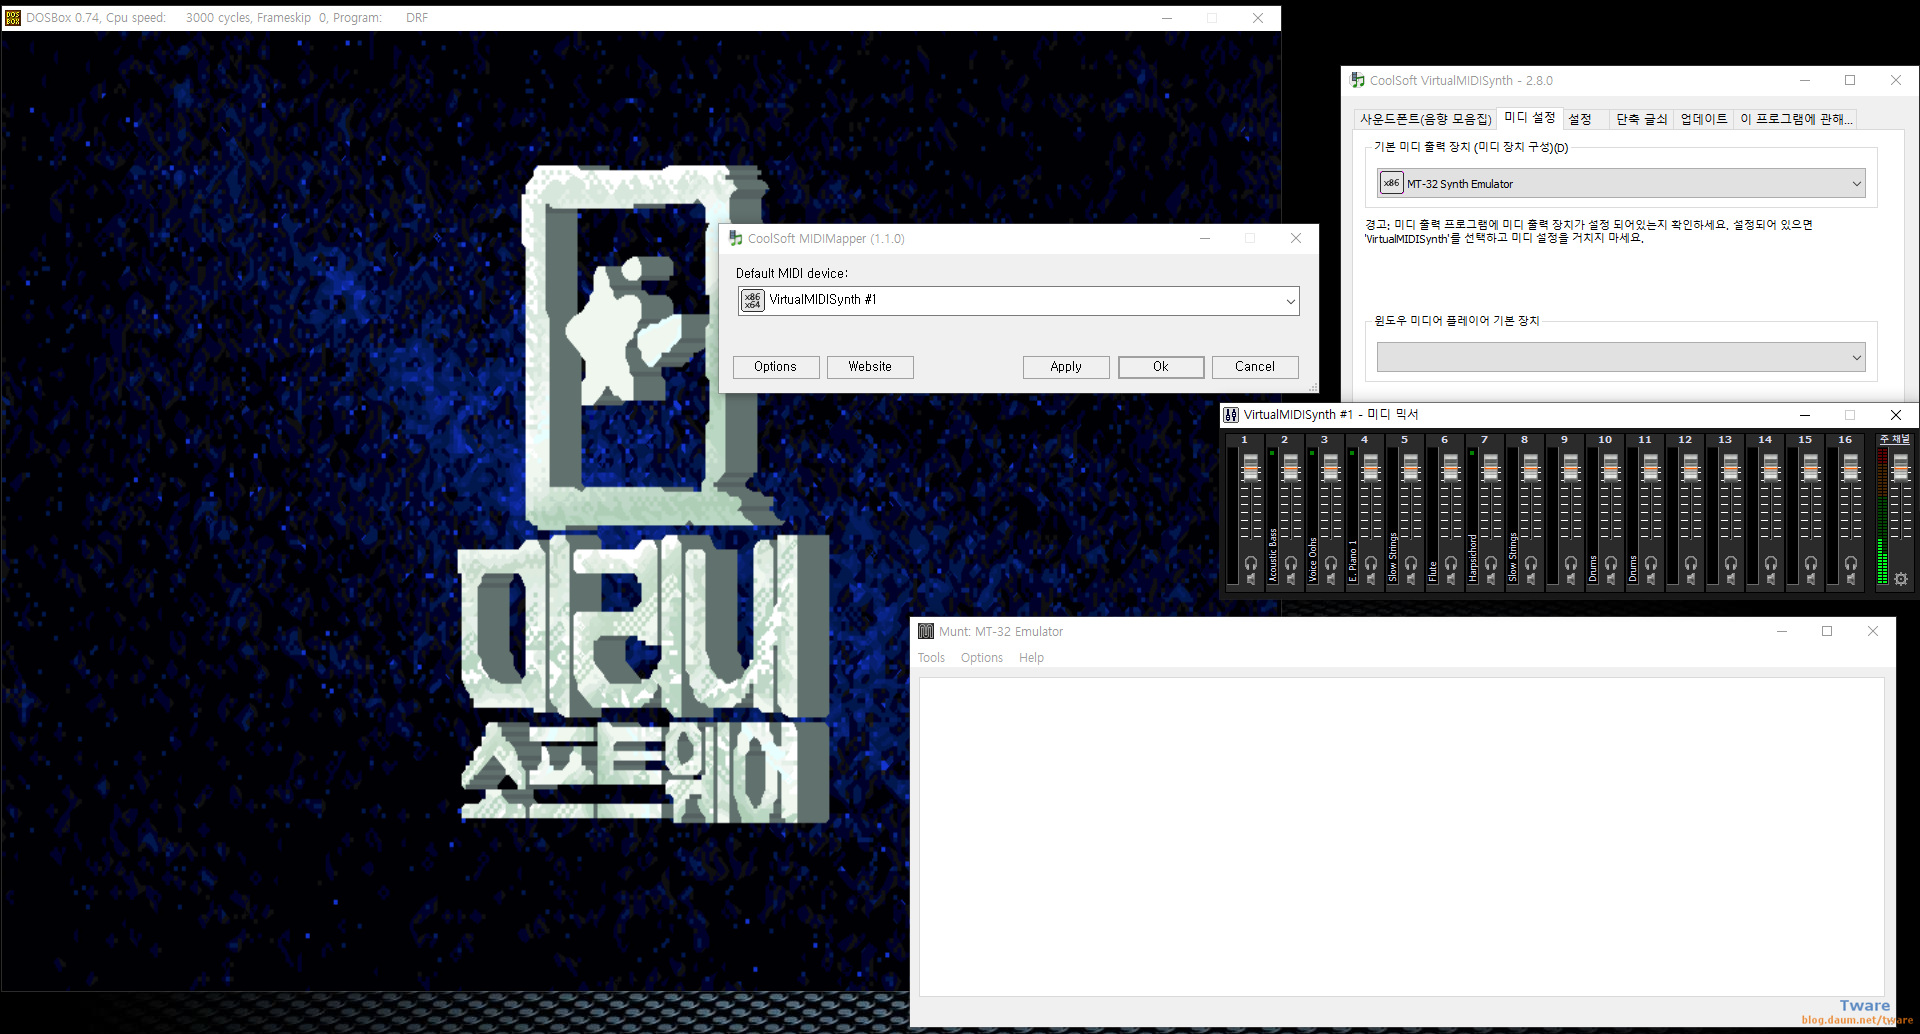Mute E. Piano 1 channel 4 speaker
Screen dimensions: 1920x1034
(x=1371, y=579)
